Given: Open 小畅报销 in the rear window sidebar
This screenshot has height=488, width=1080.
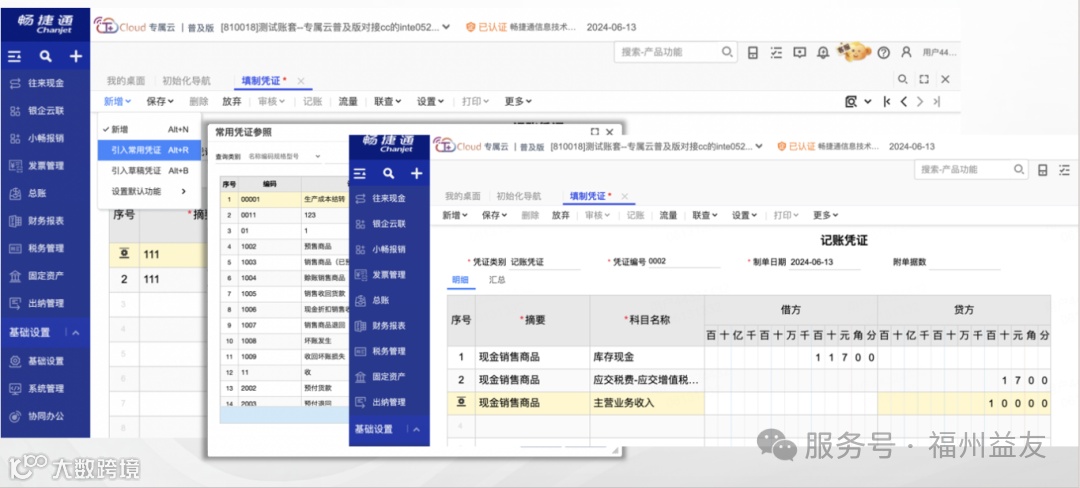Looking at the screenshot, I should [x=45, y=138].
